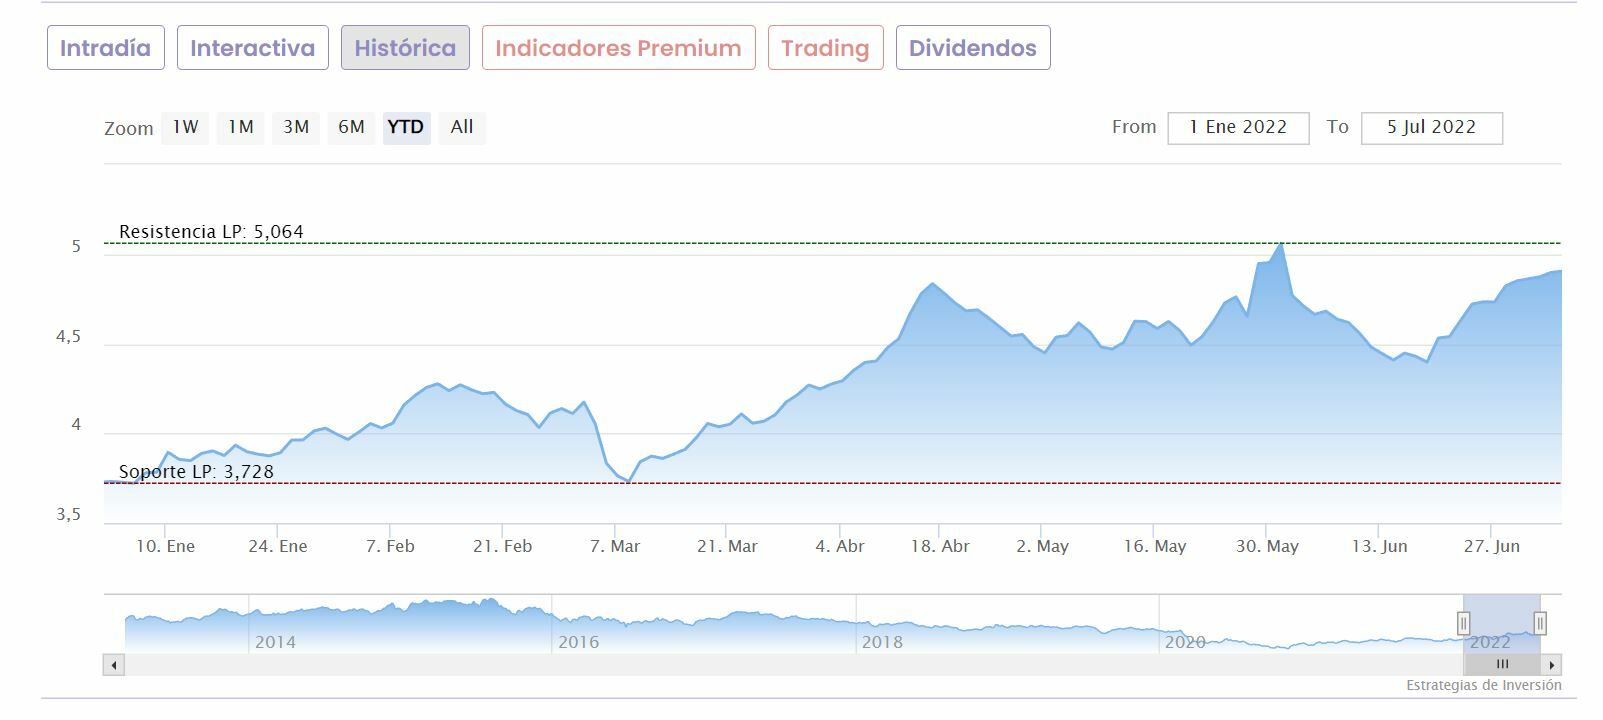This screenshot has width=1603, height=720.
Task: Select the Histórica tab
Action: click(x=405, y=48)
